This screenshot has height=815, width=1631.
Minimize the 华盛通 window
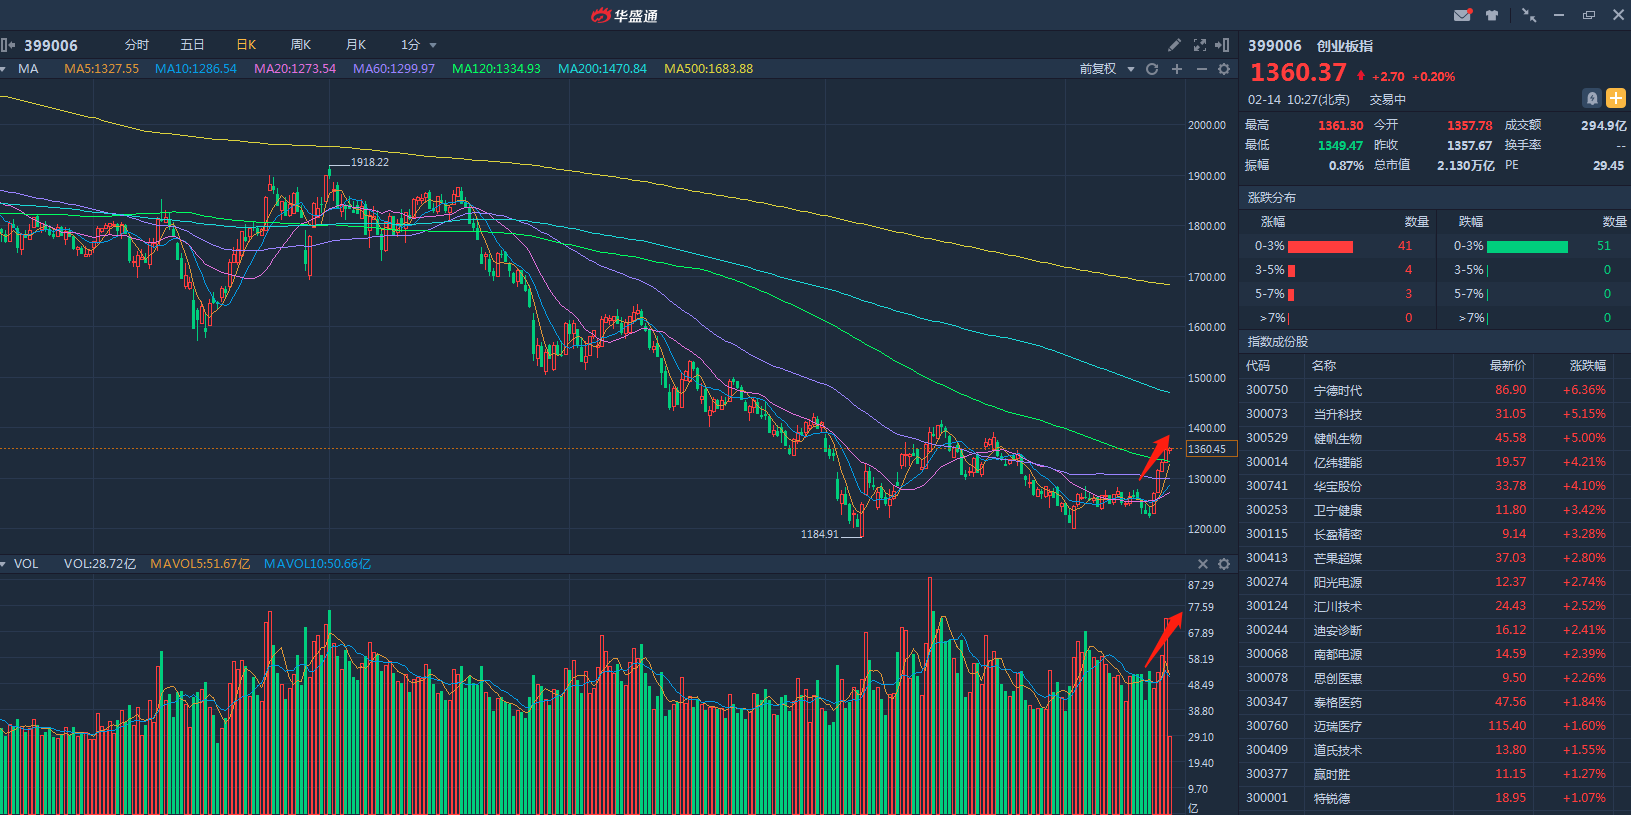click(x=1559, y=15)
